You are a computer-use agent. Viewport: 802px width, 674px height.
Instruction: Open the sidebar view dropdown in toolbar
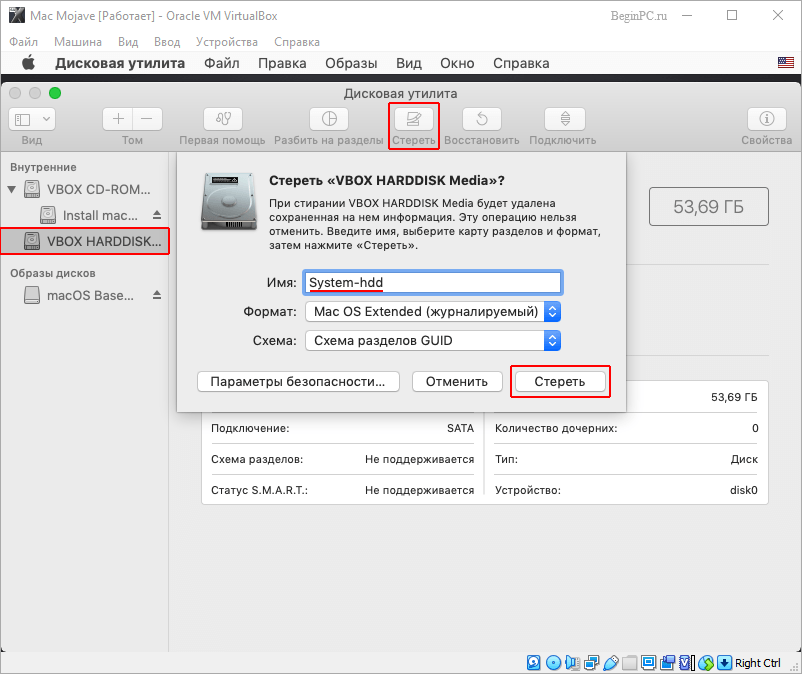click(x=32, y=119)
